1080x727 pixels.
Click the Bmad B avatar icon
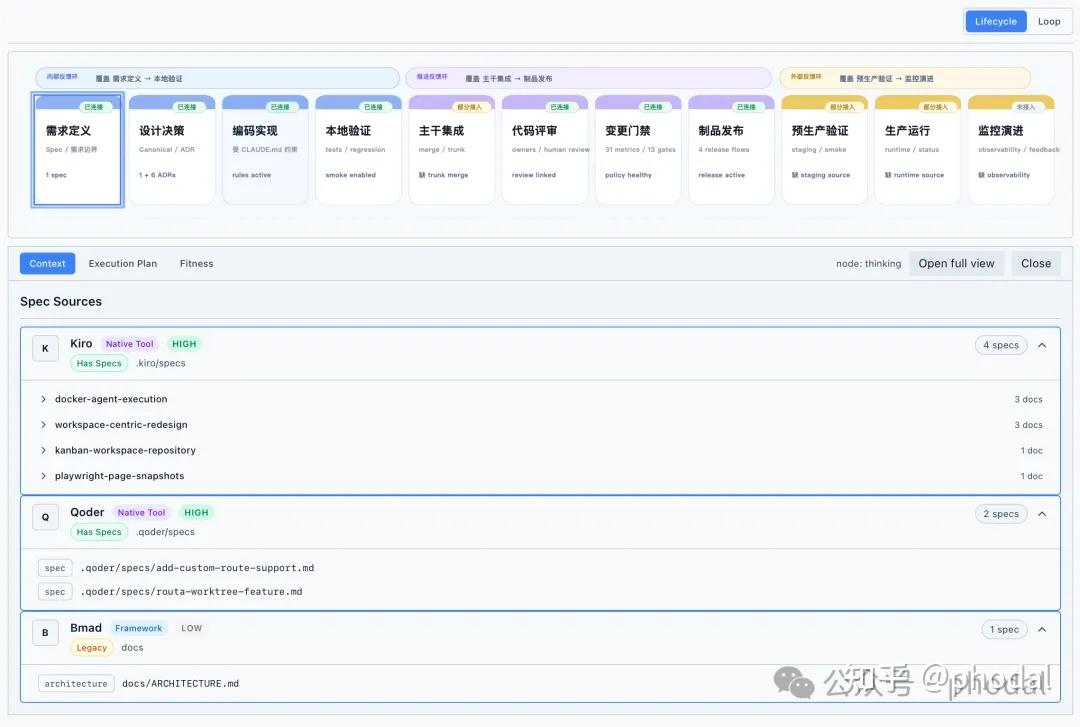(x=45, y=633)
